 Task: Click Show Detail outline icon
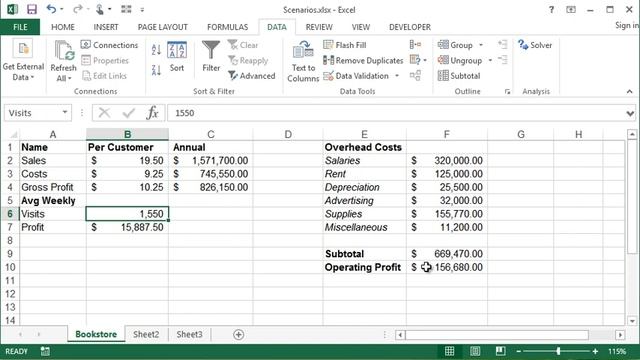(502, 44)
